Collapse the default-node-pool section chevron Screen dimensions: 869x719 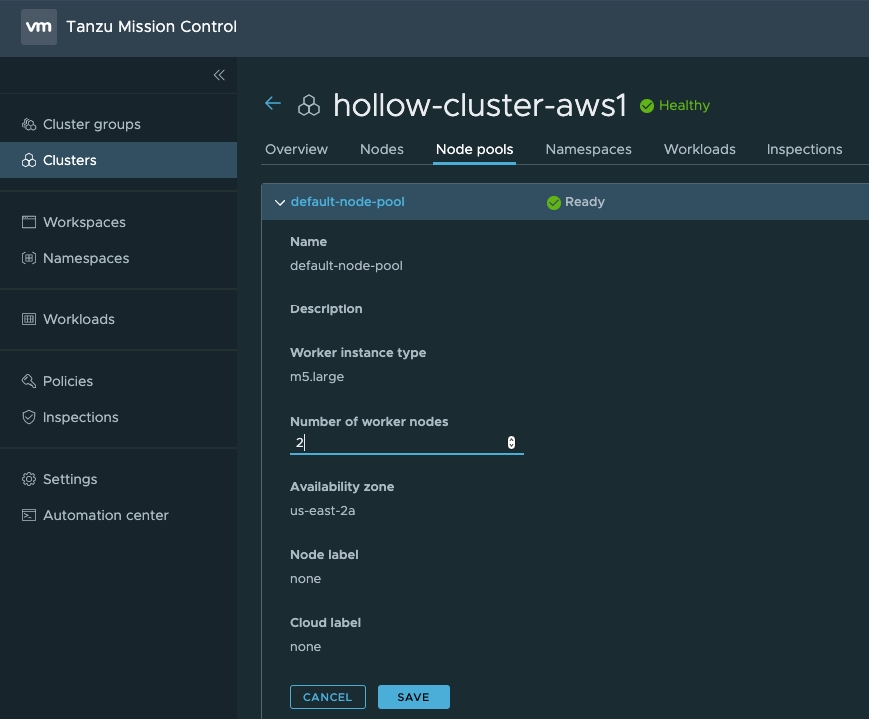[280, 203]
